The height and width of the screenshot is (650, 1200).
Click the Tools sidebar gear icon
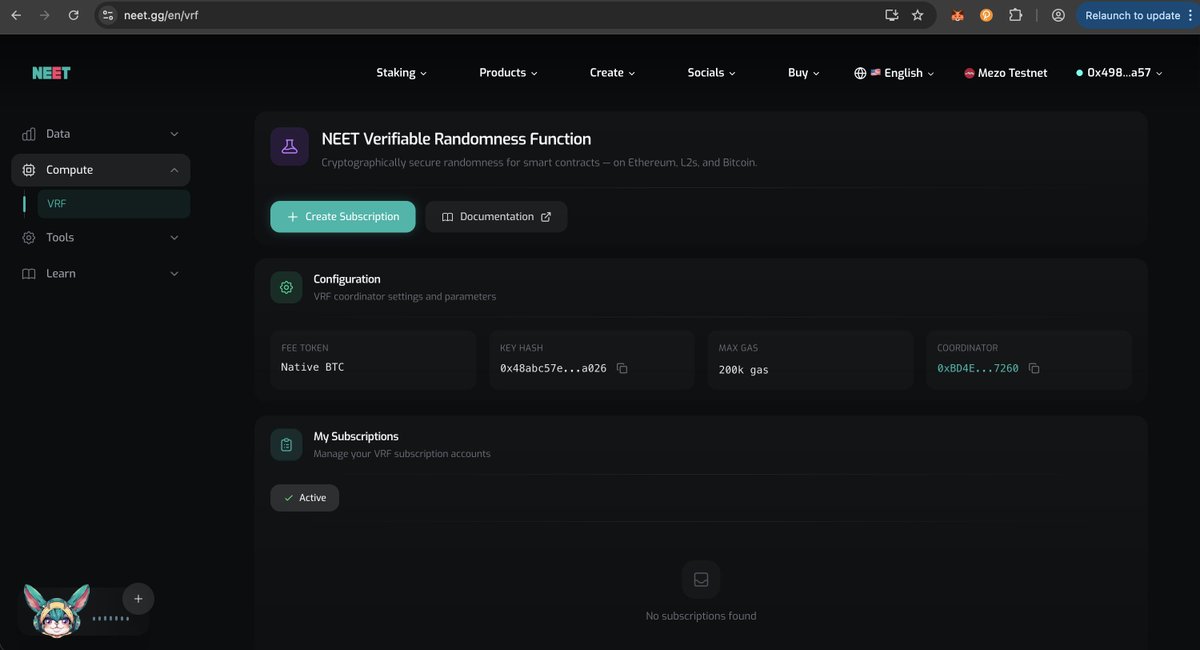[x=28, y=237]
